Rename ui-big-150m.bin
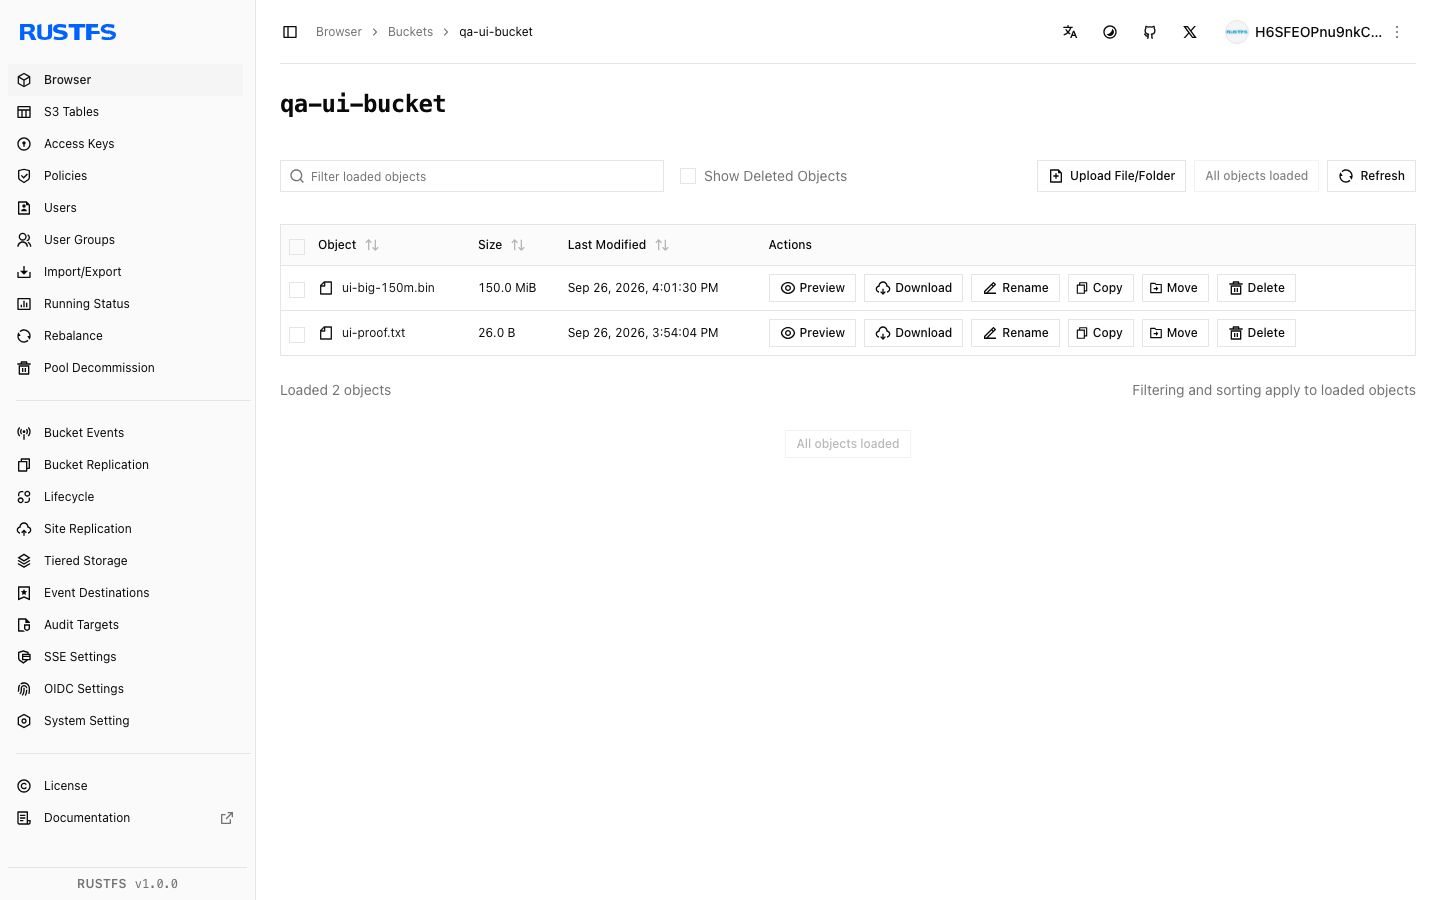The height and width of the screenshot is (900, 1440). point(1015,288)
